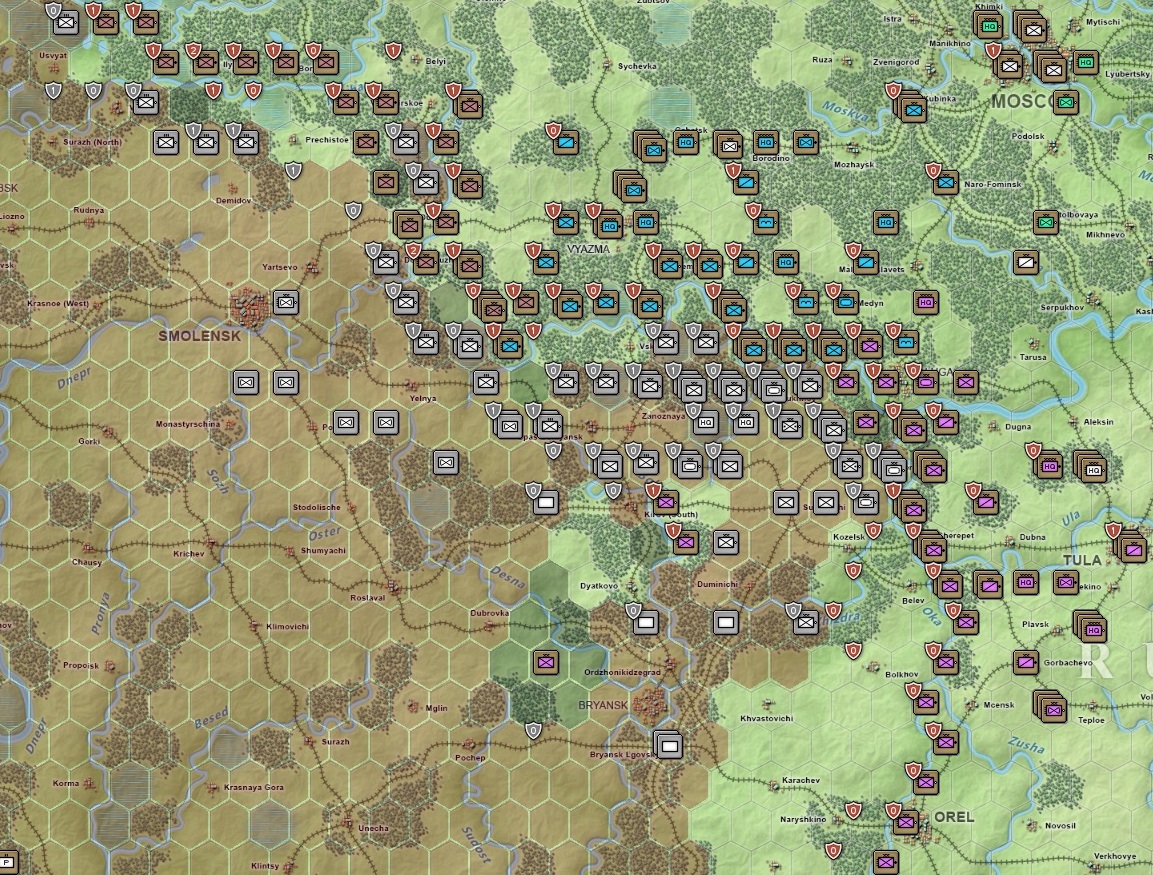
Task: Click the Monastyrschina town label
Action: (x=188, y=424)
